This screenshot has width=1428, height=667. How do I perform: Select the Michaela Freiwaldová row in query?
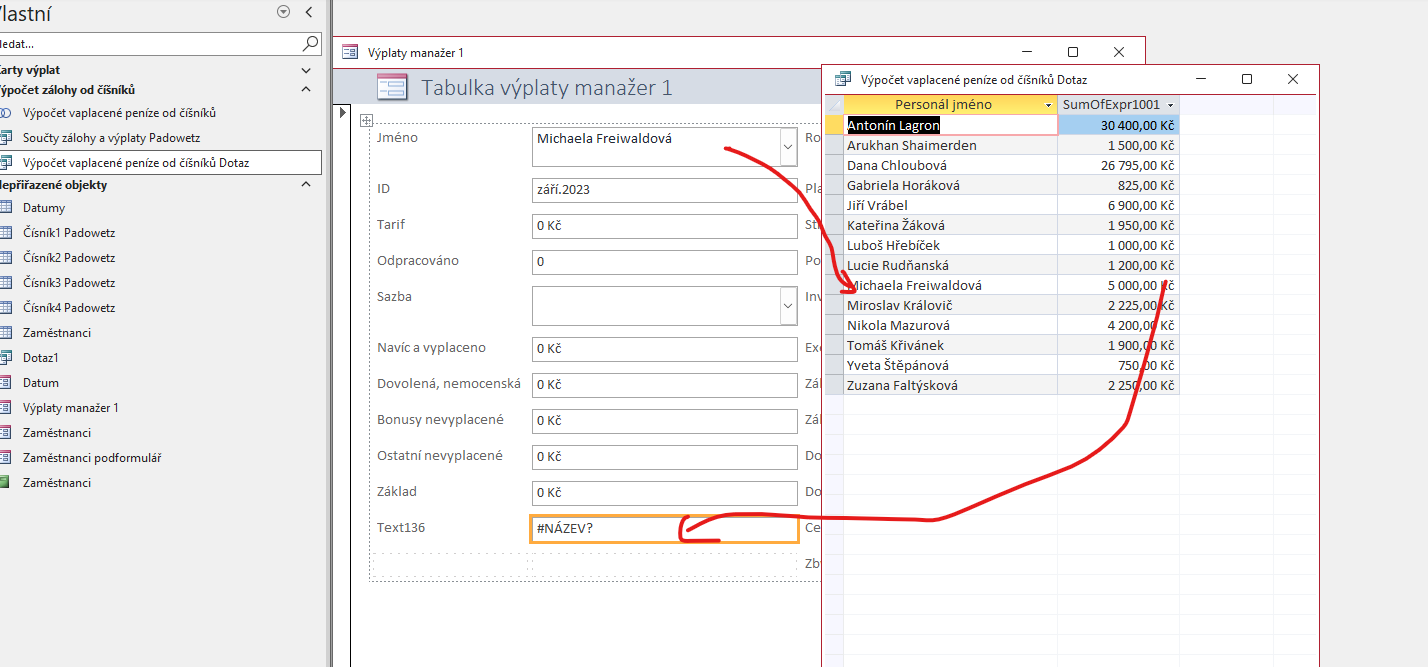pyautogui.click(x=834, y=286)
